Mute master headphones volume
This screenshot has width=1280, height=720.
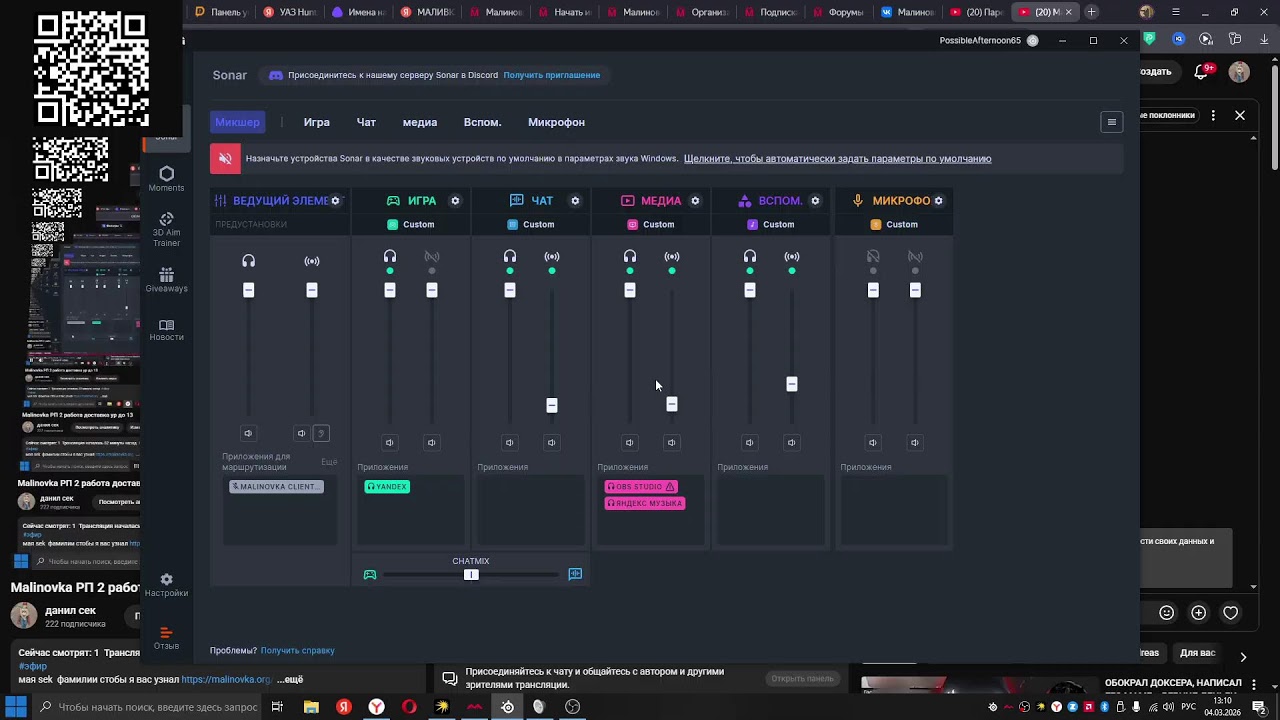click(248, 433)
